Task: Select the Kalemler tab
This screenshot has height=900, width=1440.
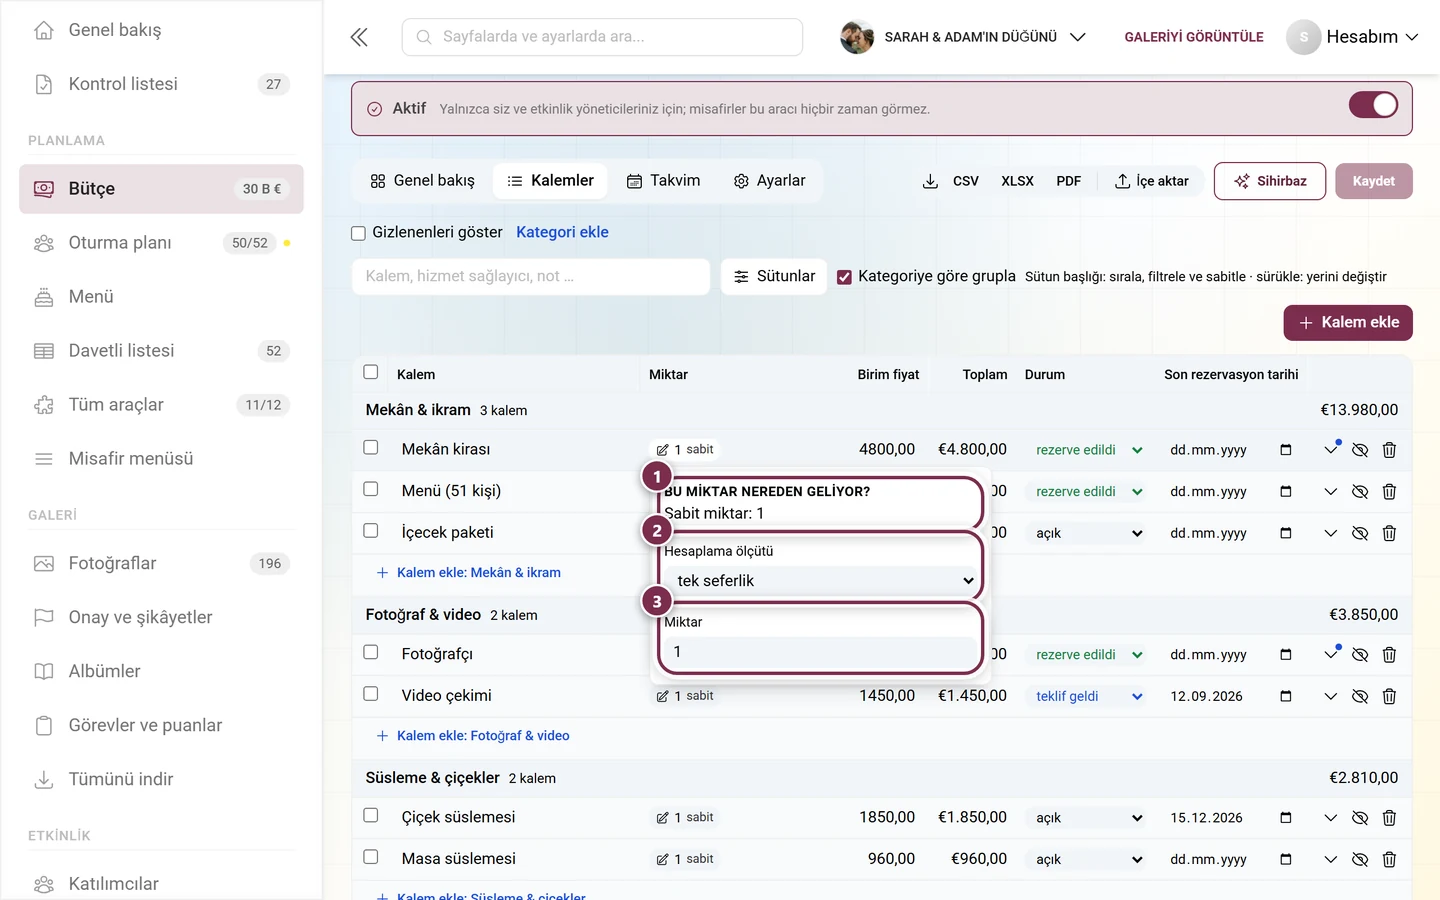Action: 550,181
